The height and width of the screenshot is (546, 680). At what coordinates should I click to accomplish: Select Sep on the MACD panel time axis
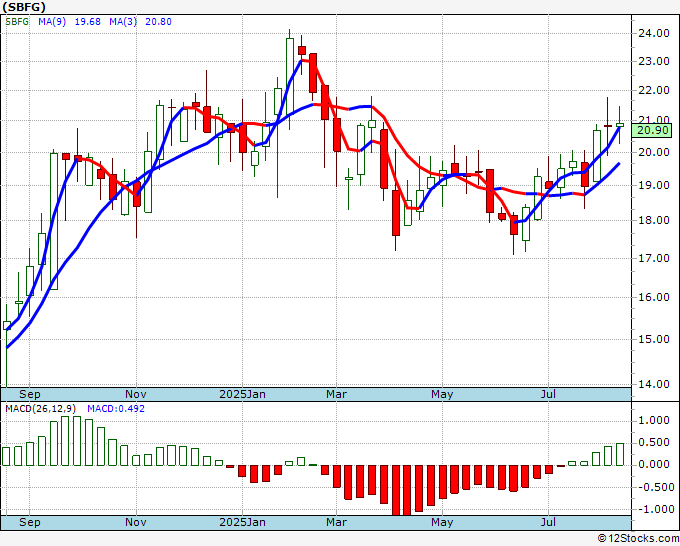(x=29, y=522)
